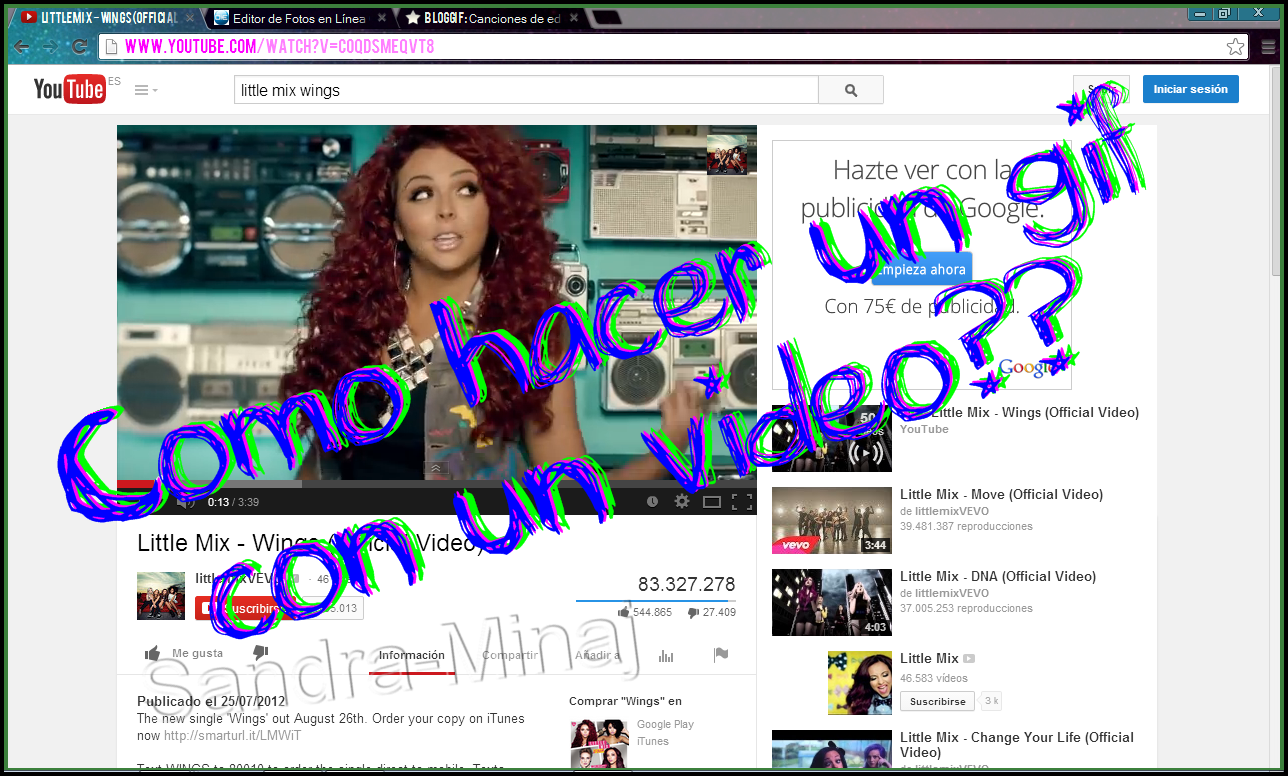Open a new browser tab
Screen dimensions: 1288x776
point(606,18)
